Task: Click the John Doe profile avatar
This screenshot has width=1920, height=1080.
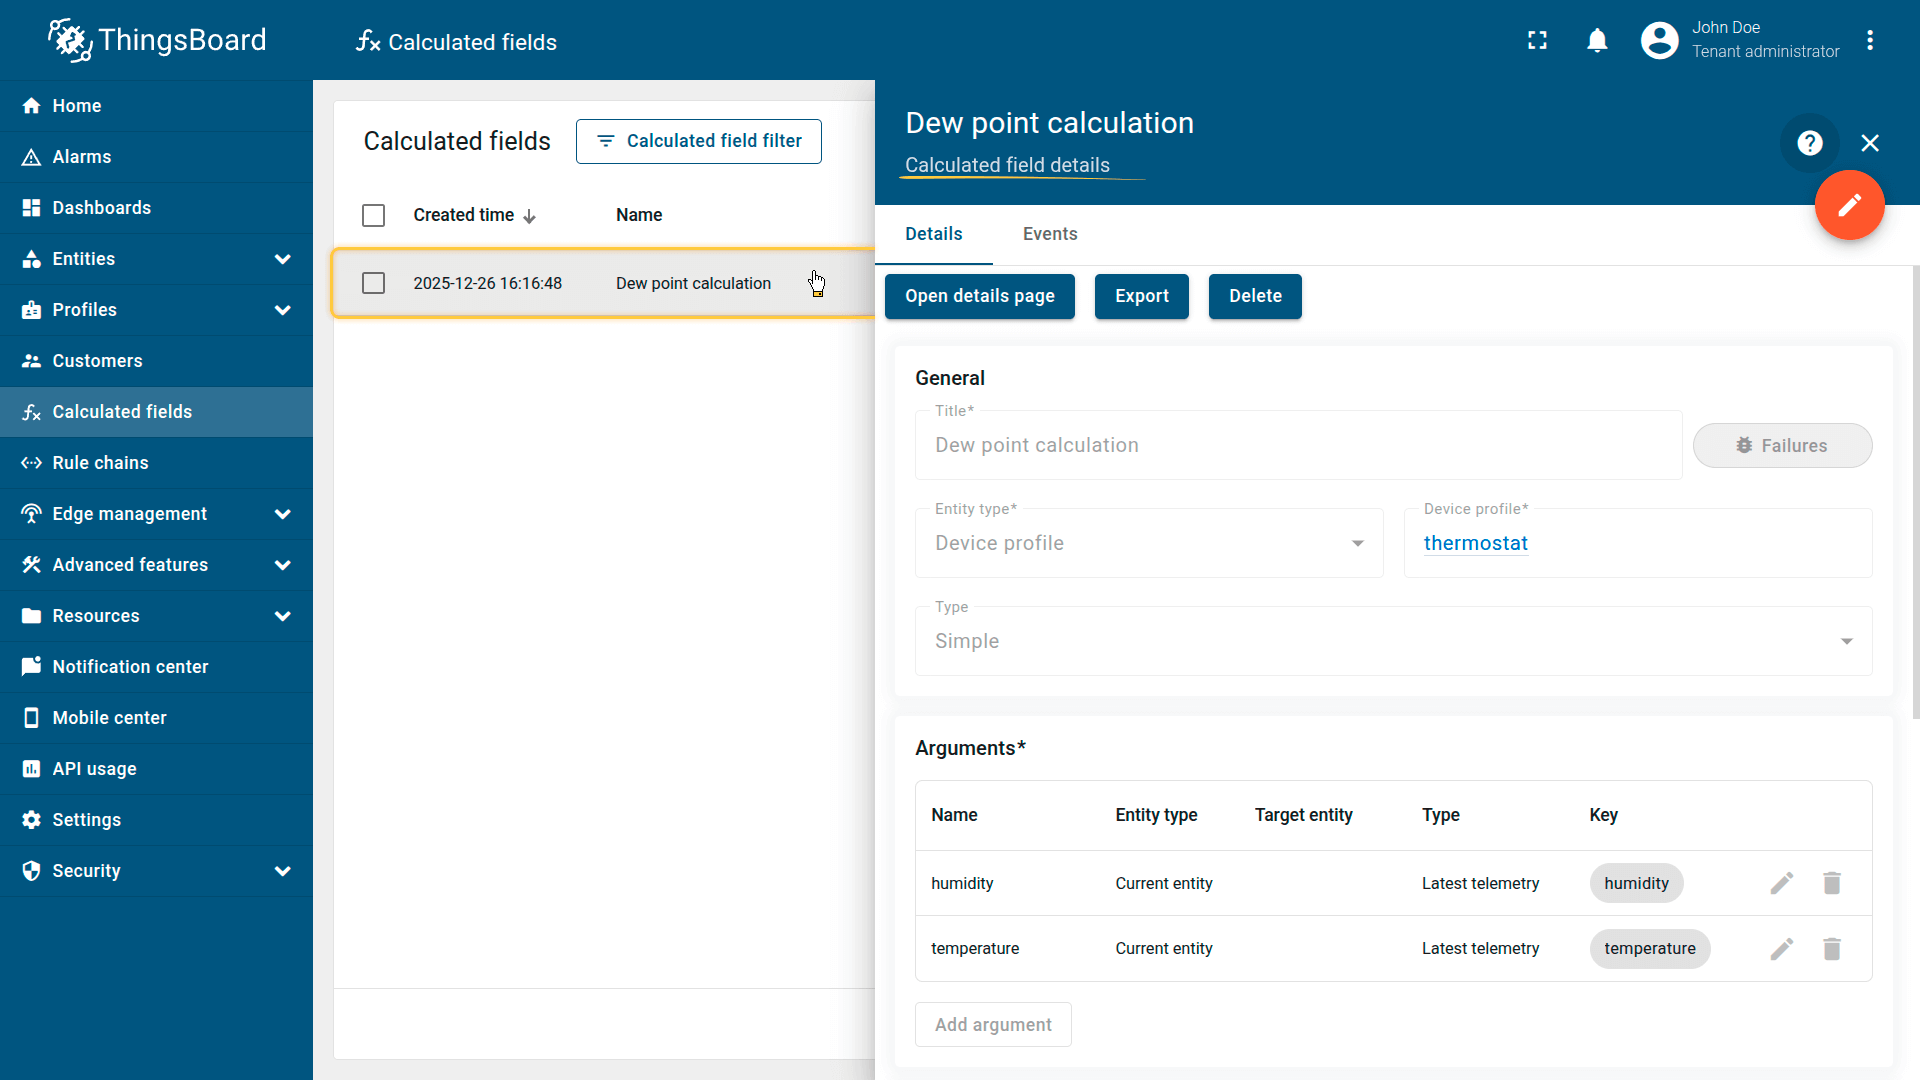Action: (1659, 40)
